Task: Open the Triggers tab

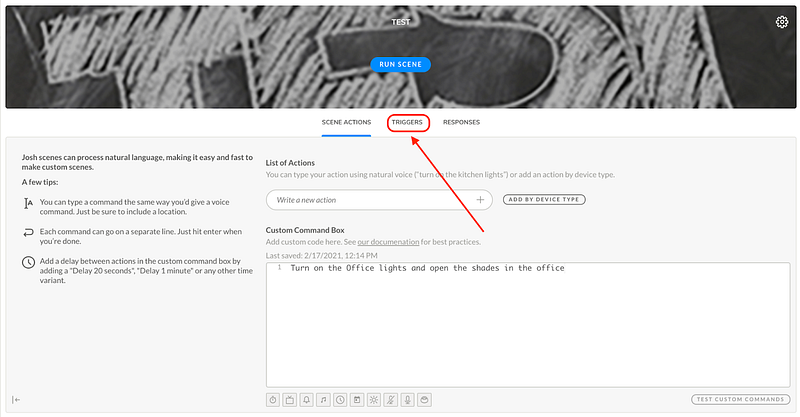Action: tap(407, 122)
